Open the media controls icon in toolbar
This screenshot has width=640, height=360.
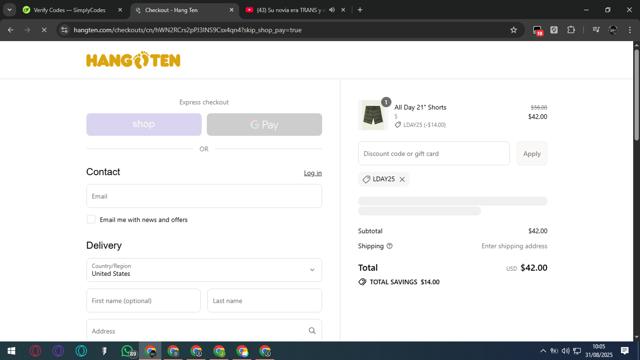(596, 30)
